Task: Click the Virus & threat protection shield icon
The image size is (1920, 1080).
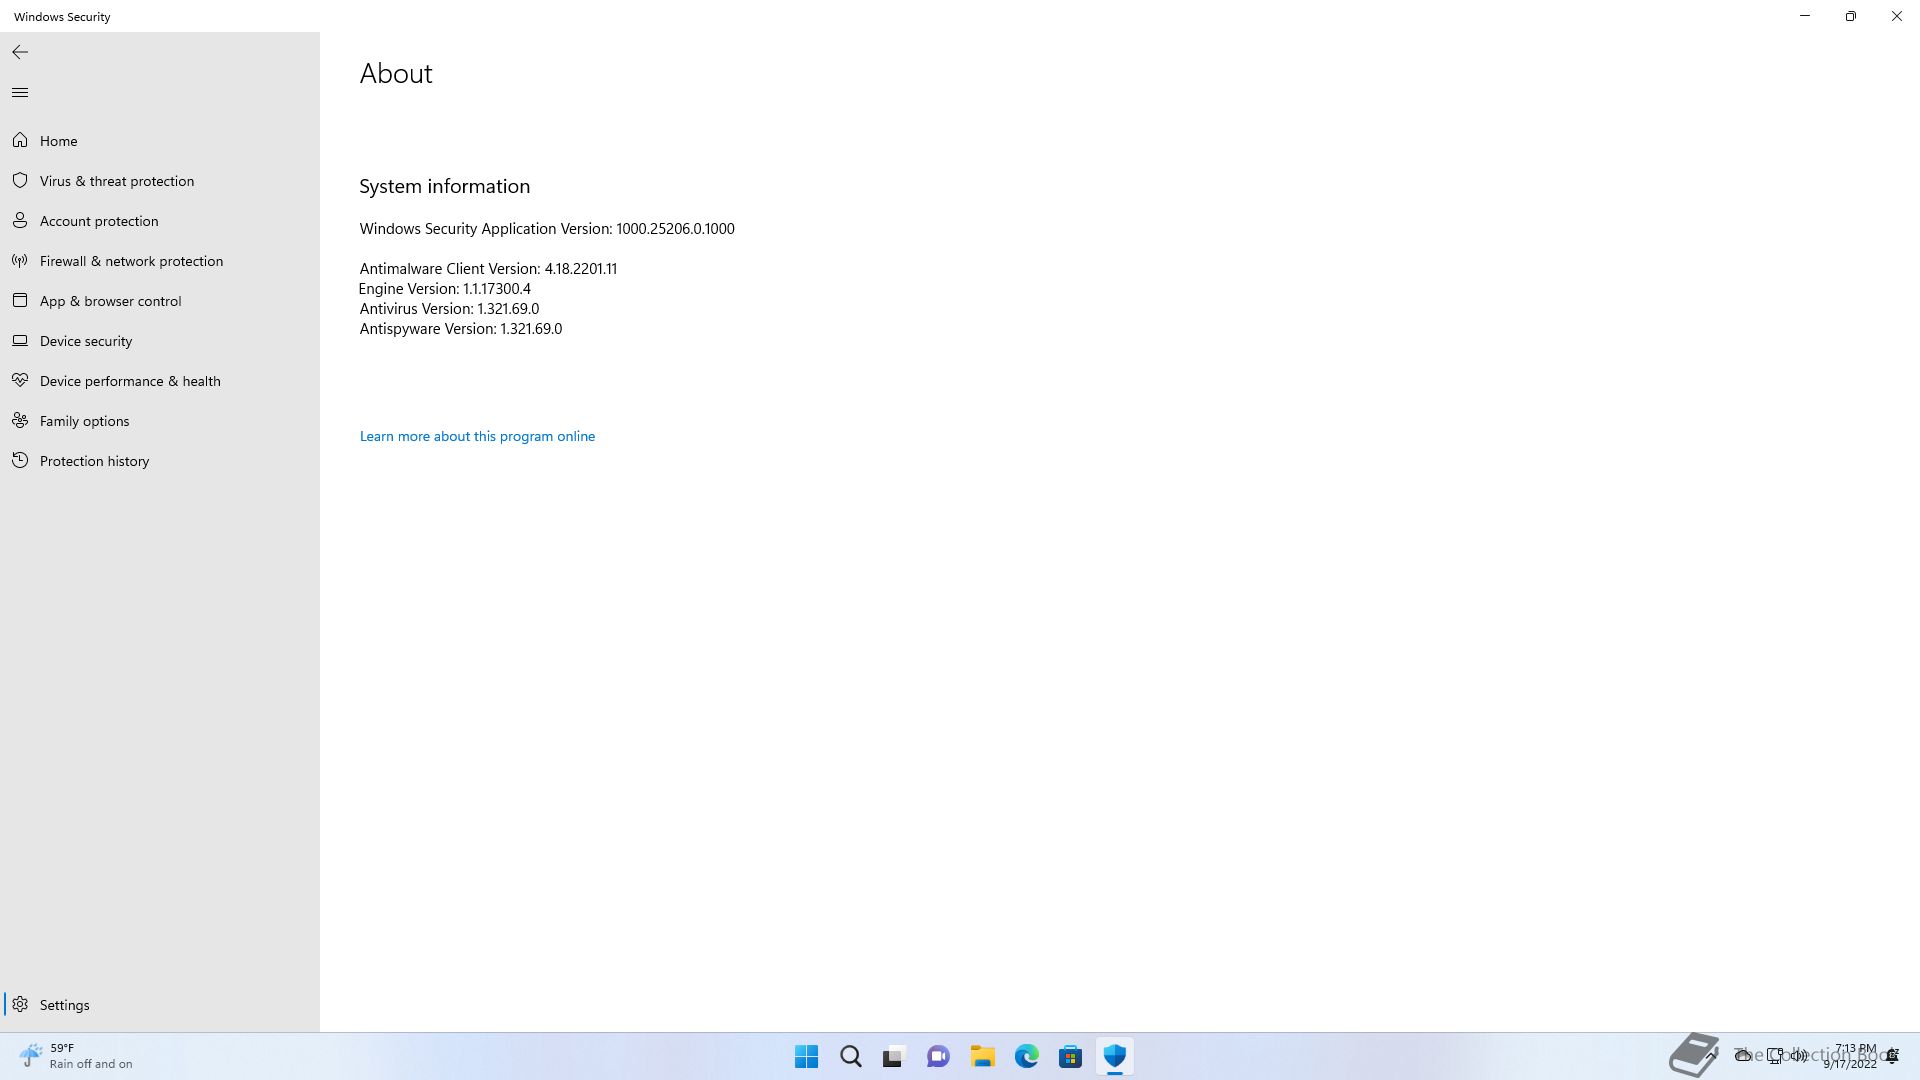Action: [20, 181]
